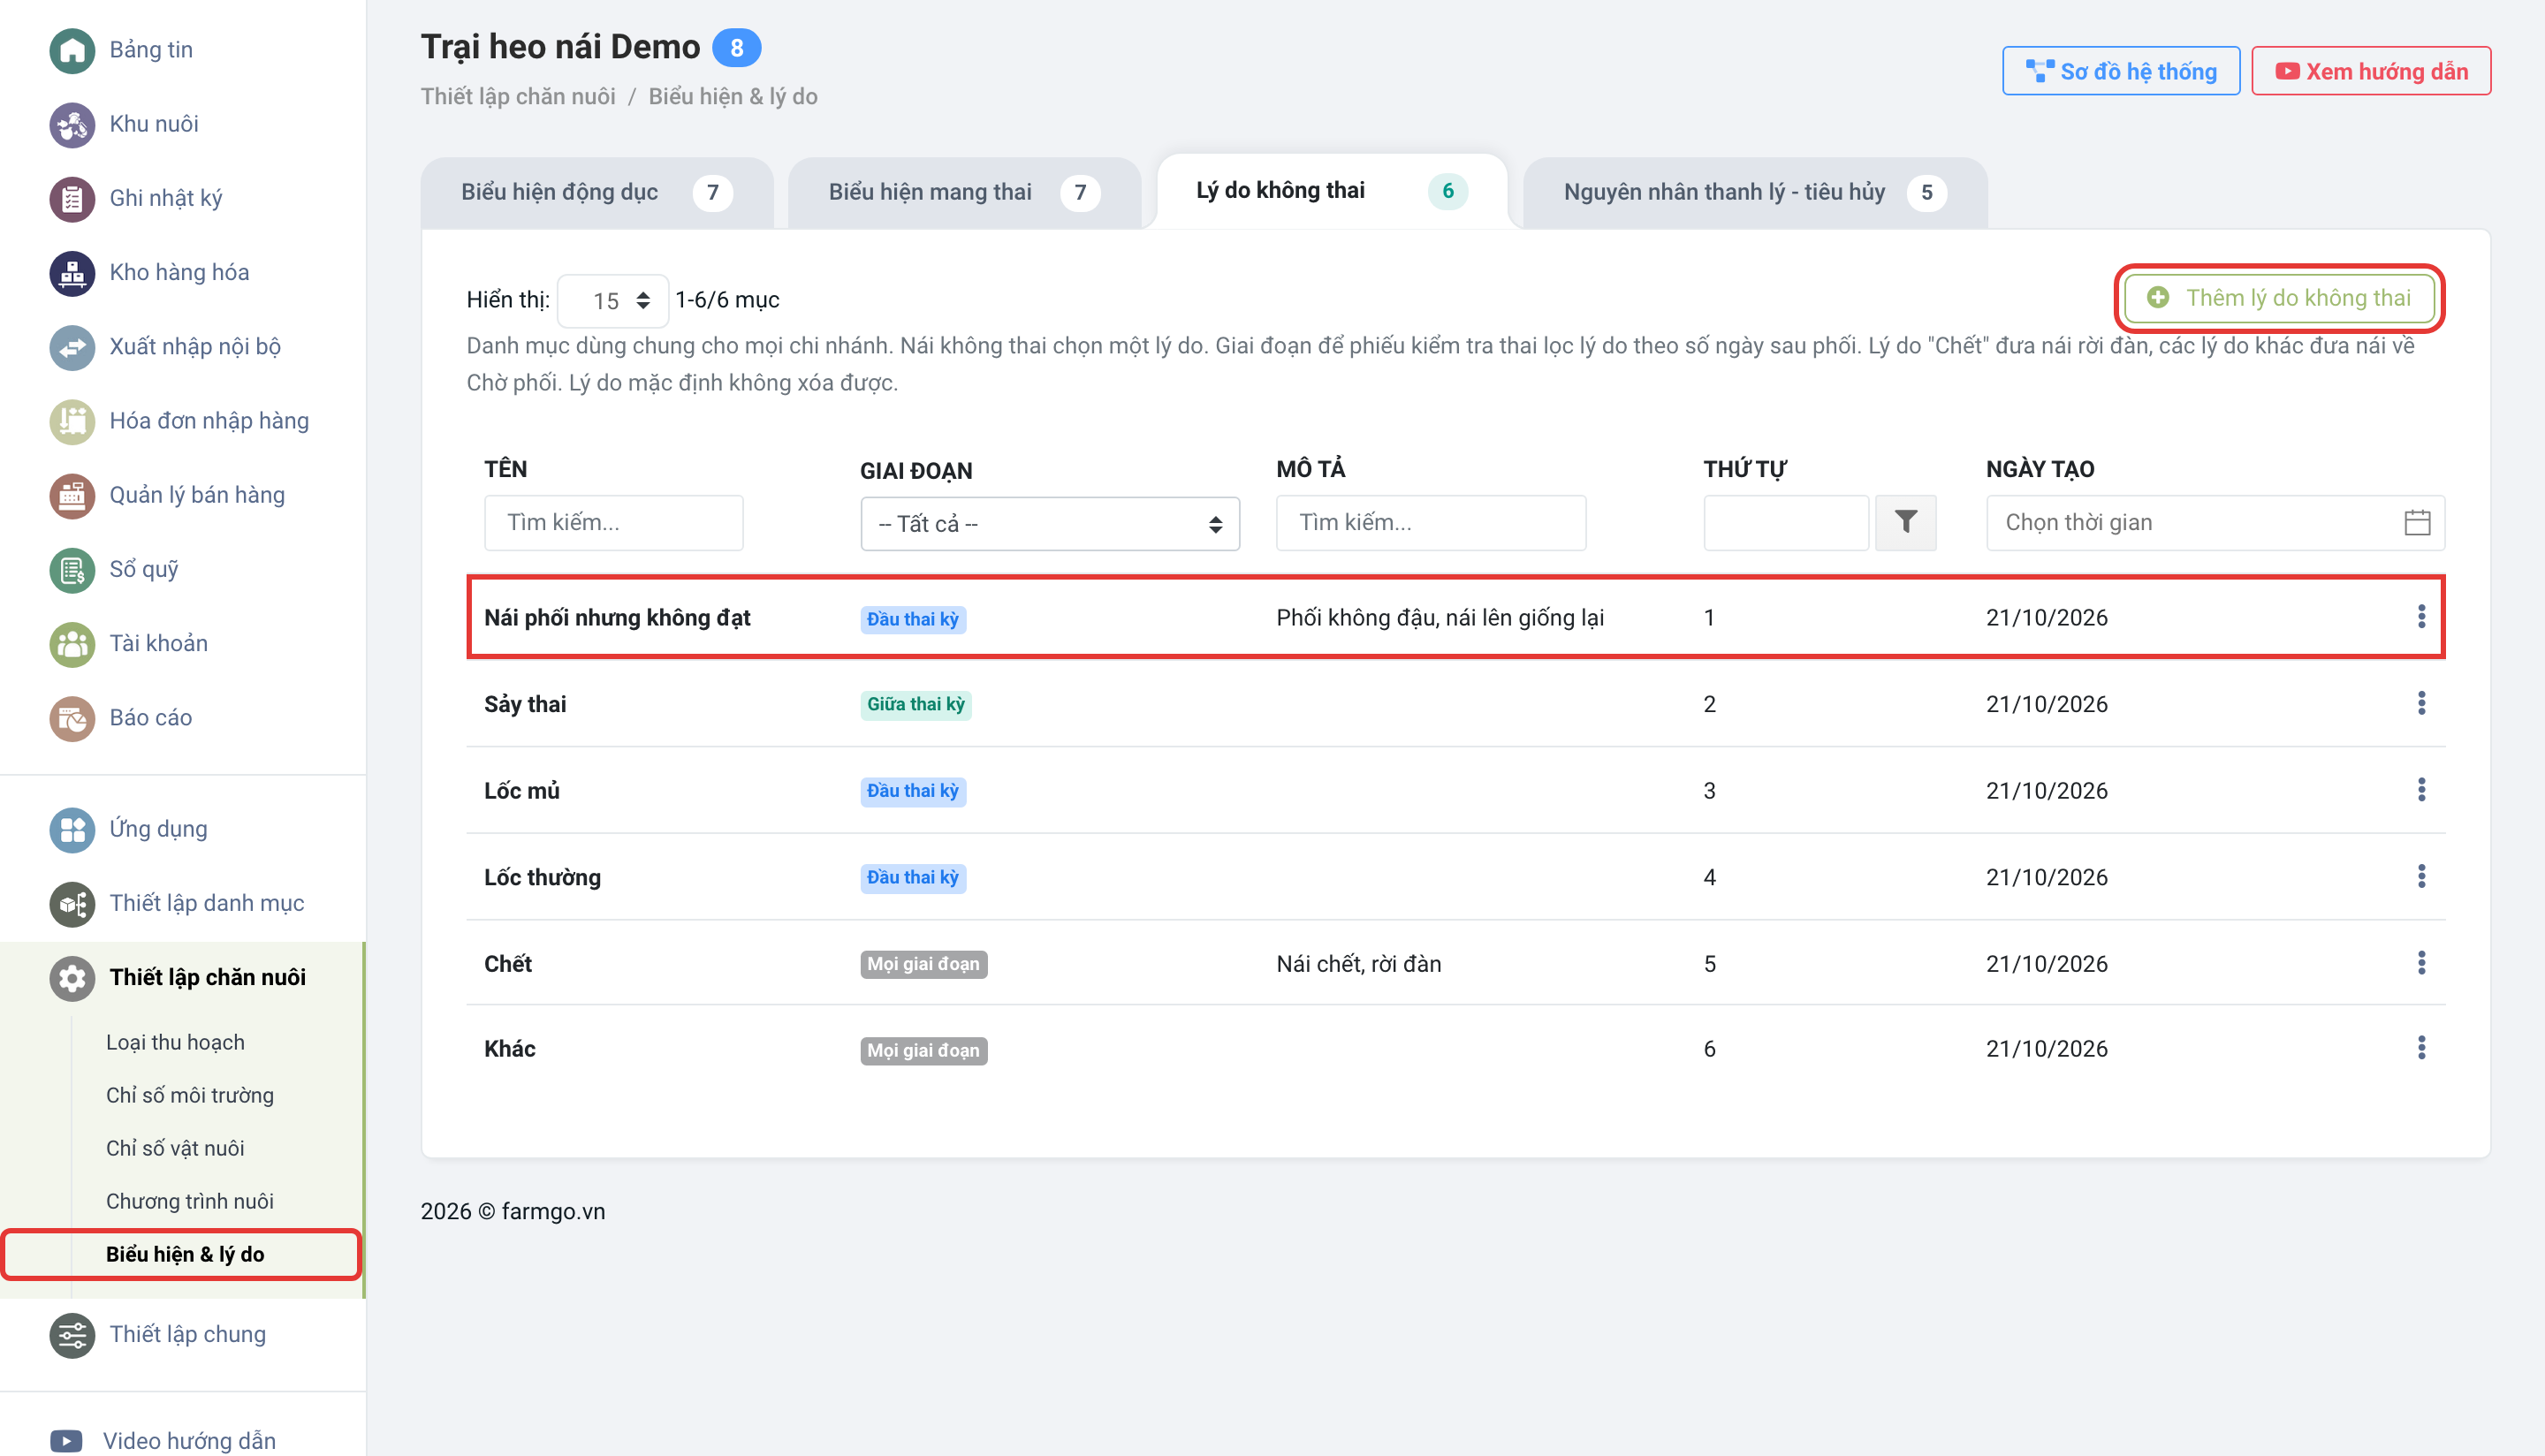Screen dimensions: 2545x1456
Task: Open three-dot menu for Chết row
Action: (2421, 963)
